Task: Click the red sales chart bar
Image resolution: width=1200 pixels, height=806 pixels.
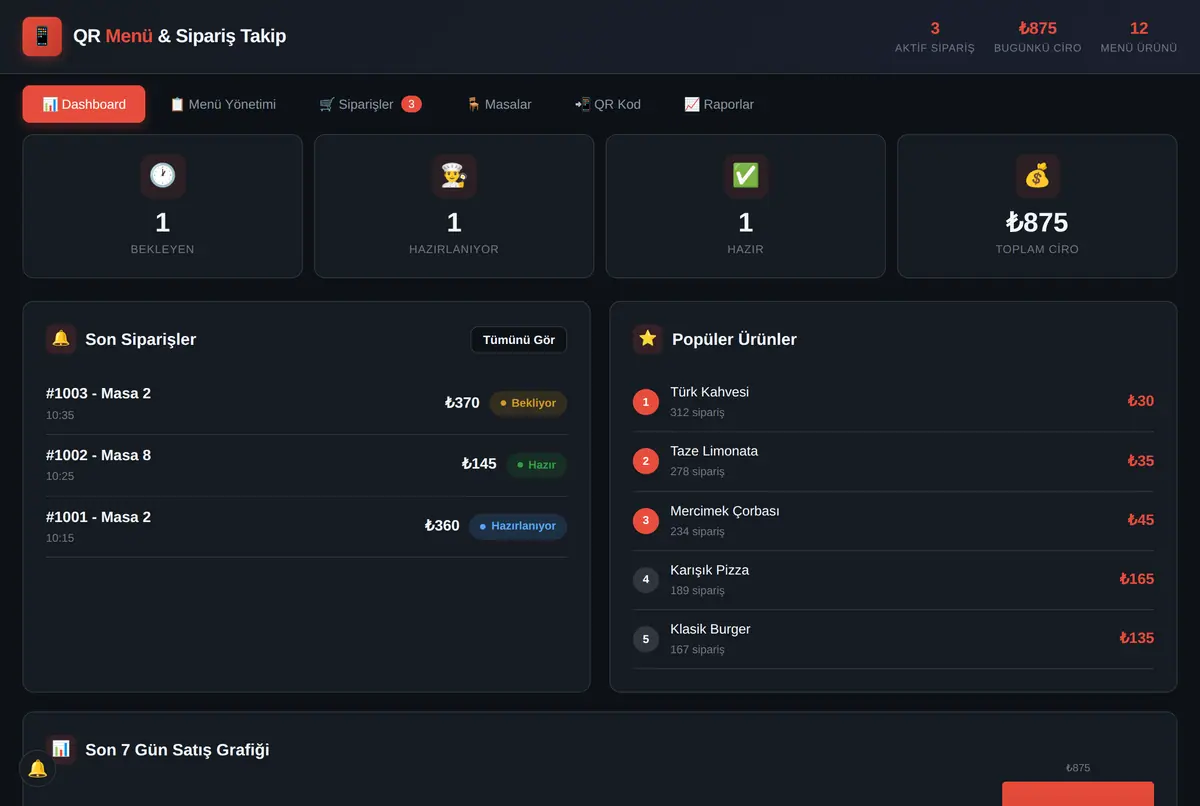Action: (x=1078, y=794)
